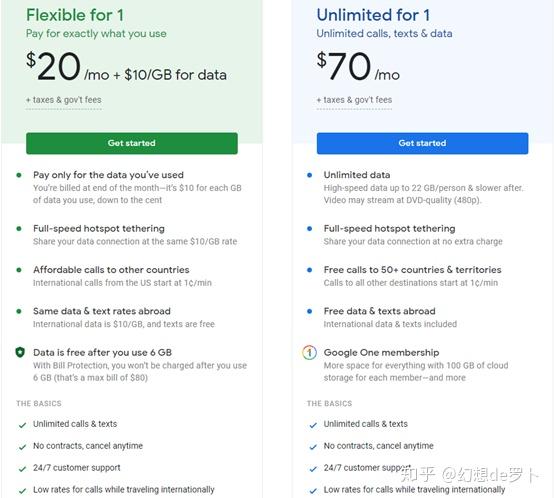Click Pay only for the data you've used
This screenshot has width=554, height=498.
[108, 175]
